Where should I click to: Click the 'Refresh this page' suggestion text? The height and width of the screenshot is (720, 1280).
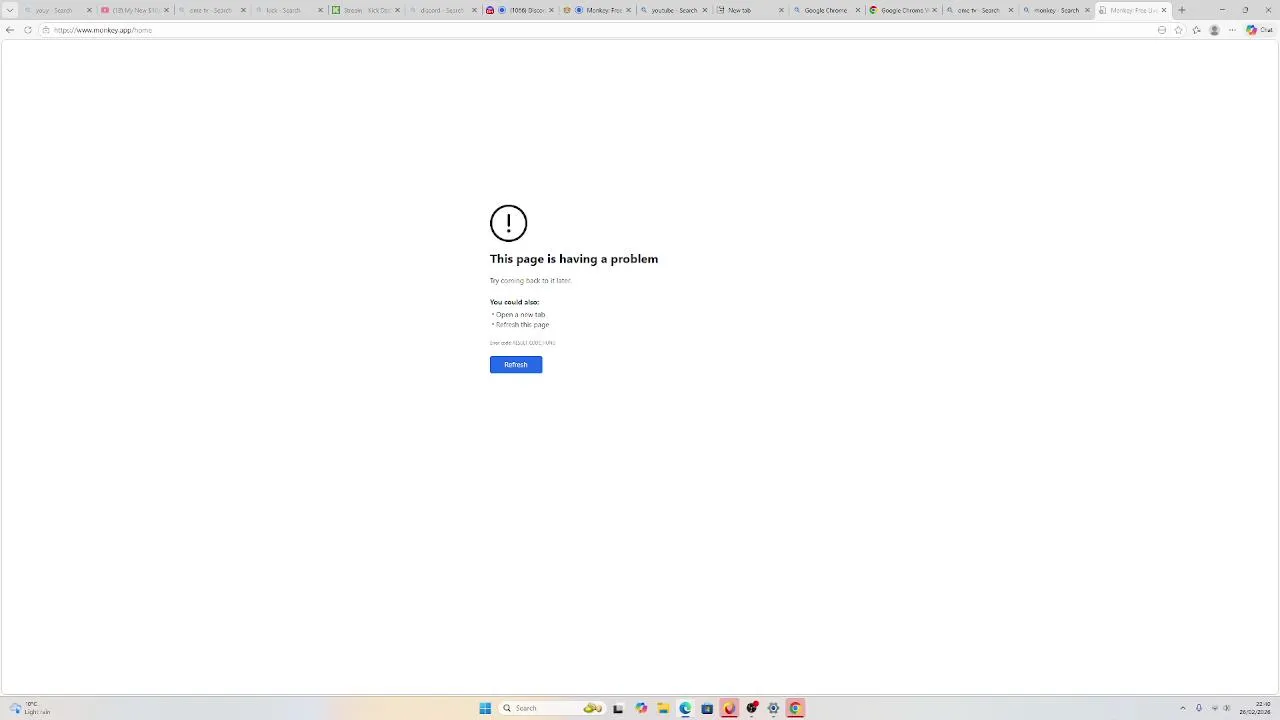[x=522, y=325]
